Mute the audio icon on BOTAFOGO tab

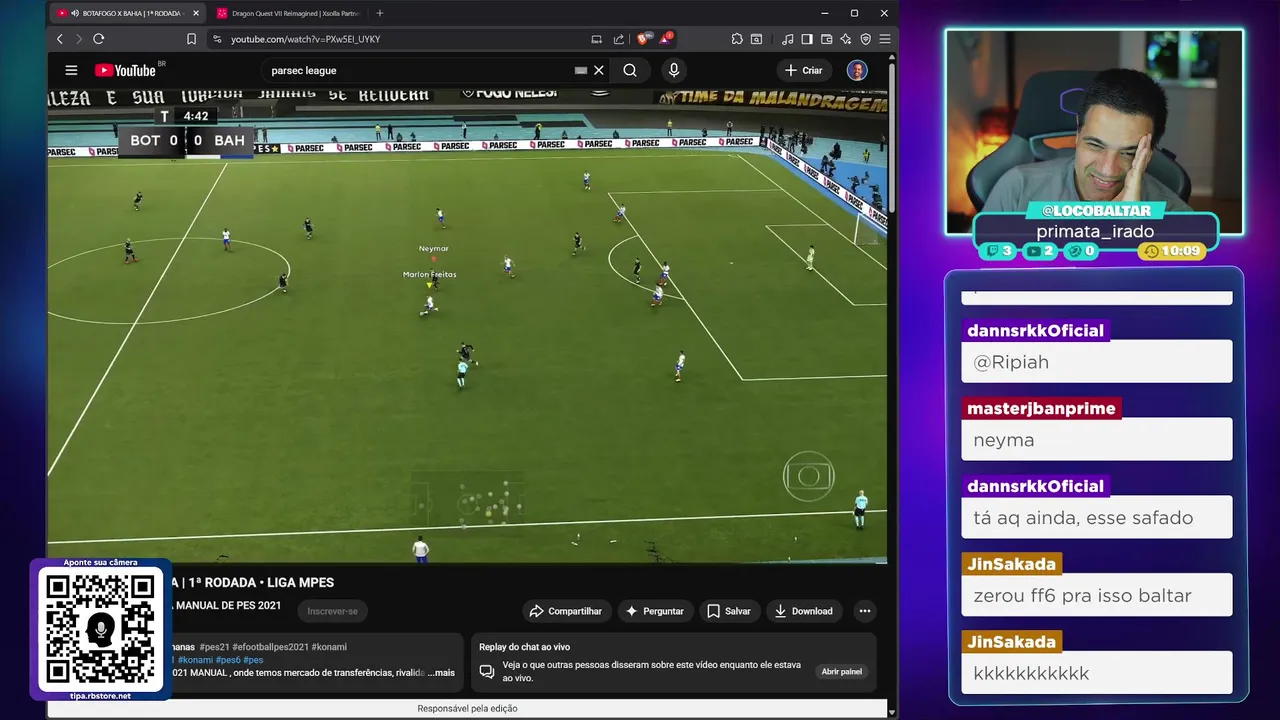[75, 13]
